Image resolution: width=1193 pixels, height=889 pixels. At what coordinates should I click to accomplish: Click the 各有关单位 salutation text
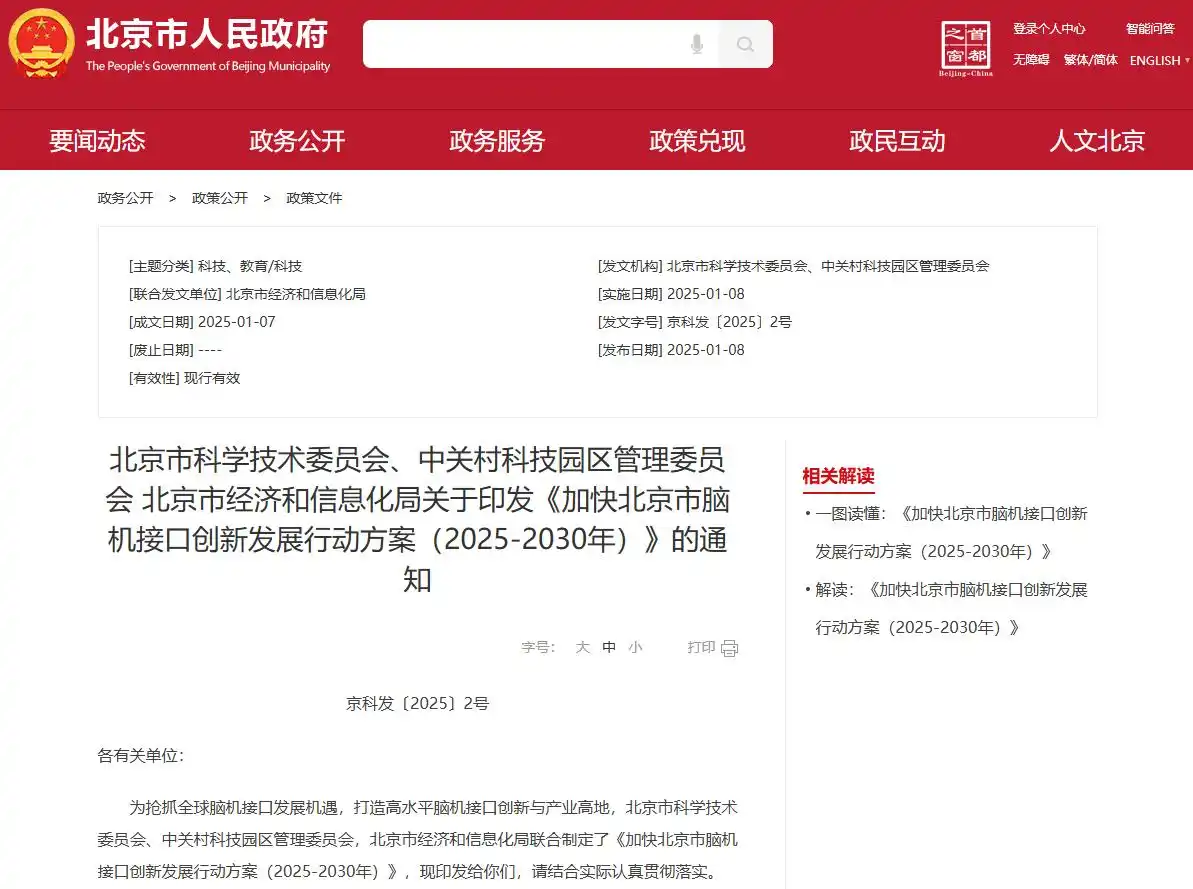coord(140,756)
